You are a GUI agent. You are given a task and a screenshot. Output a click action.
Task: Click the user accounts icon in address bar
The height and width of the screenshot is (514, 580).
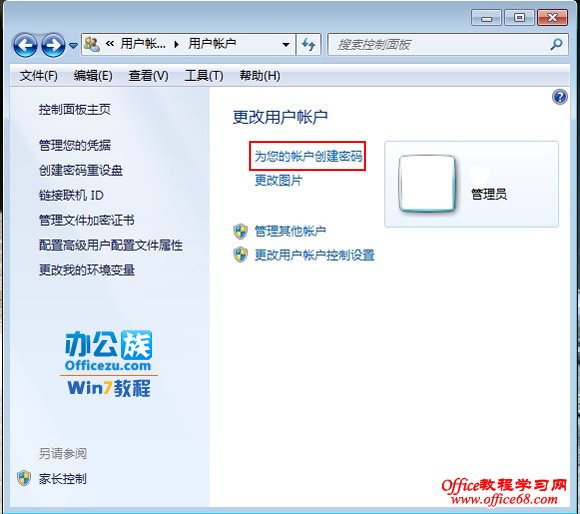[91, 45]
